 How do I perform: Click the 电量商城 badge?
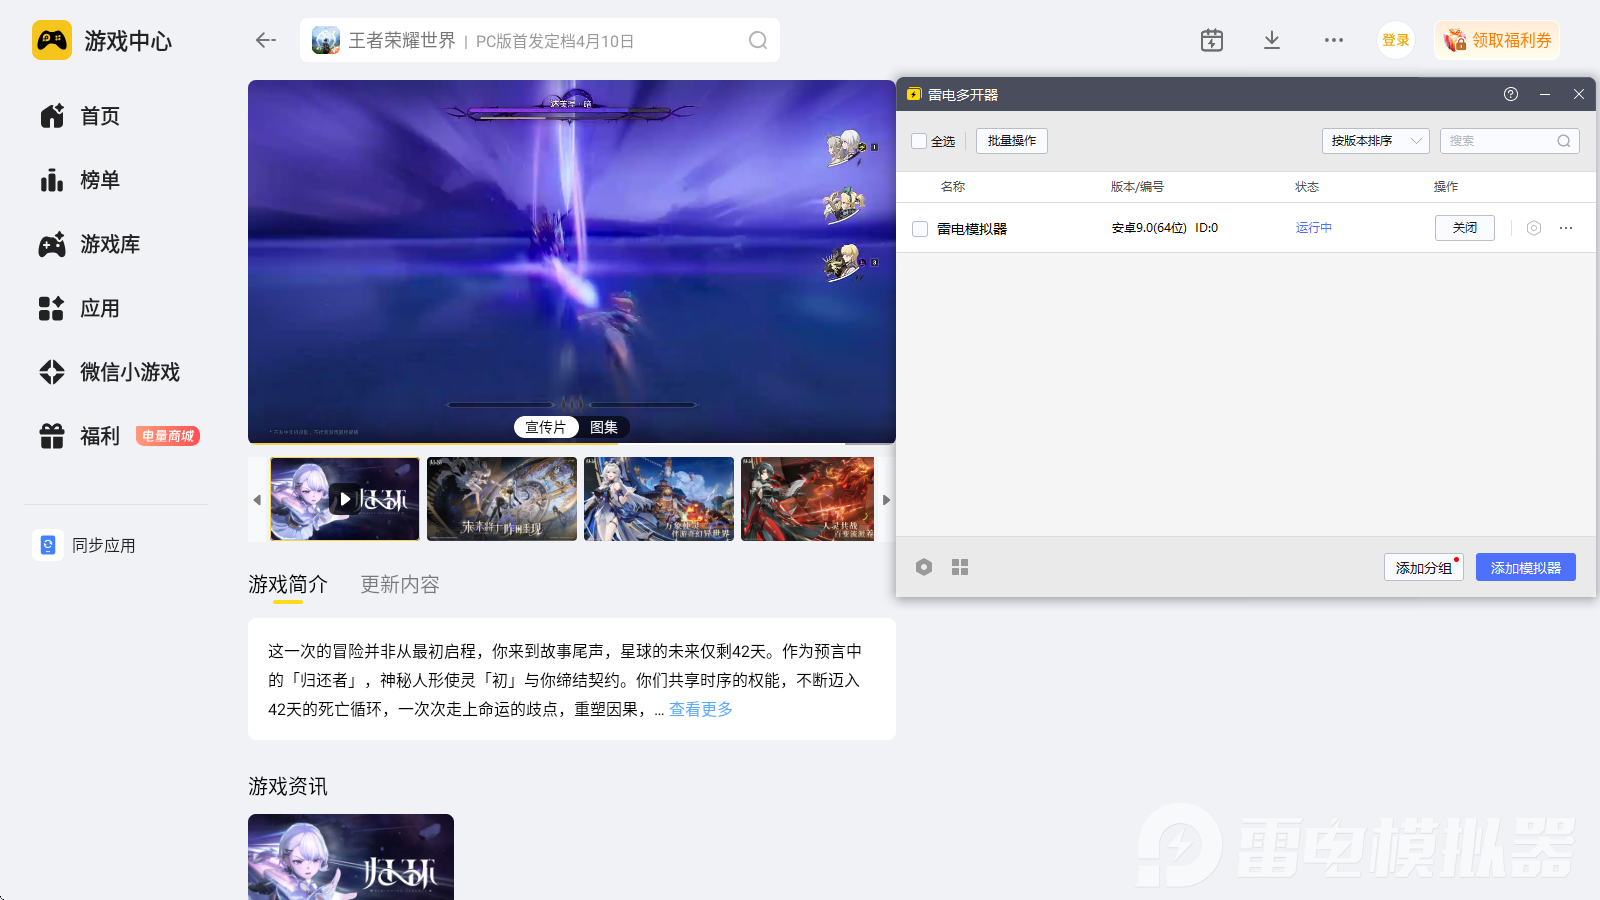(168, 436)
